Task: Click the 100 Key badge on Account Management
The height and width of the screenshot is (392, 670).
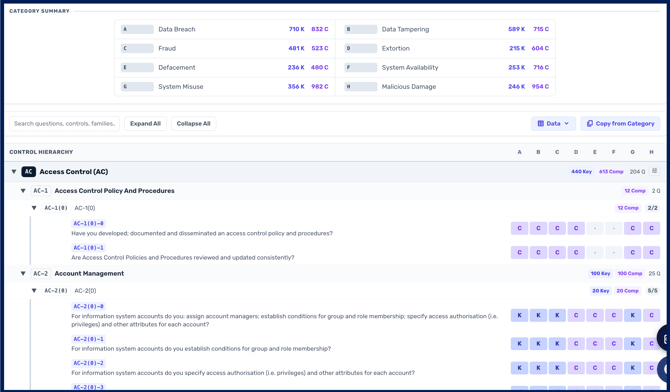Action: (x=600, y=274)
